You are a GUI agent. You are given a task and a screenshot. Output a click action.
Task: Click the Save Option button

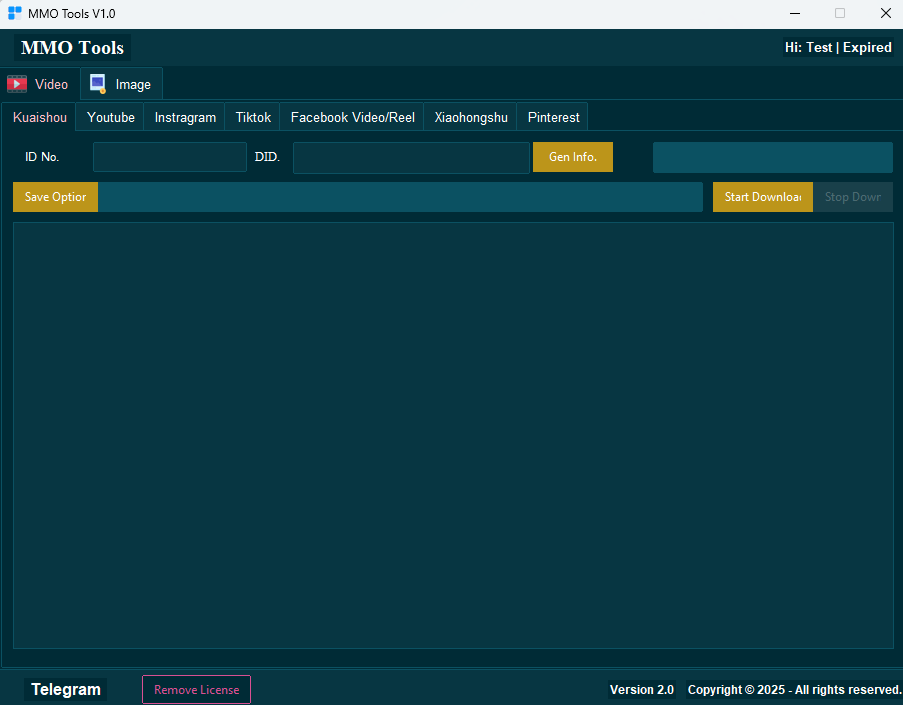click(x=55, y=197)
